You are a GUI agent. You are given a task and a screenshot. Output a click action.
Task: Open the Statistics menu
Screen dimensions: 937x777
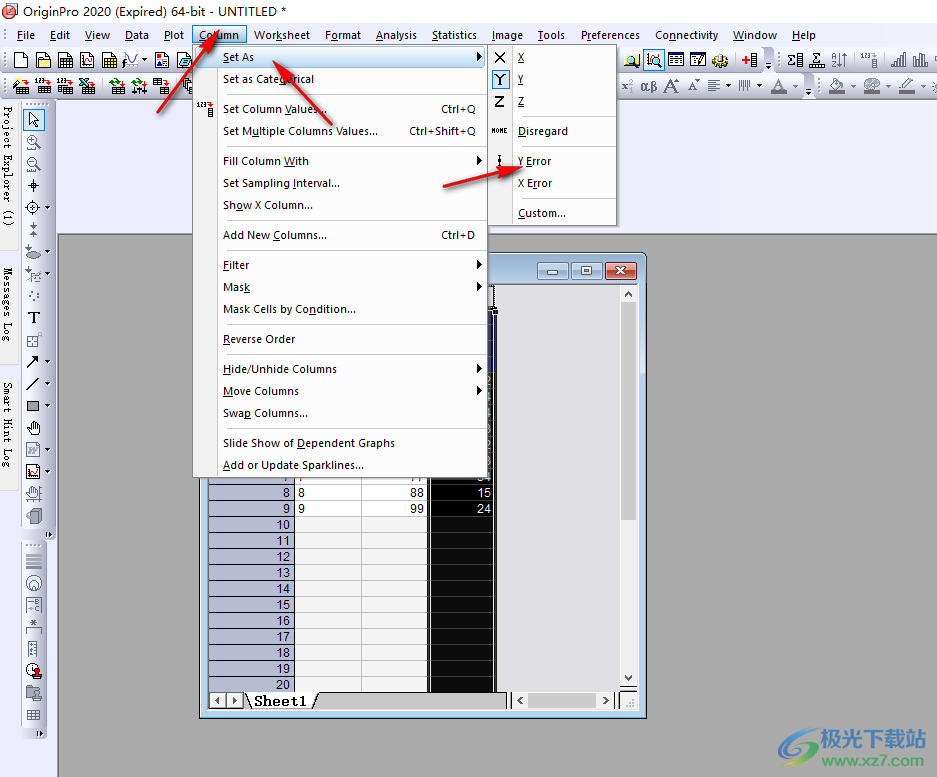pos(454,35)
